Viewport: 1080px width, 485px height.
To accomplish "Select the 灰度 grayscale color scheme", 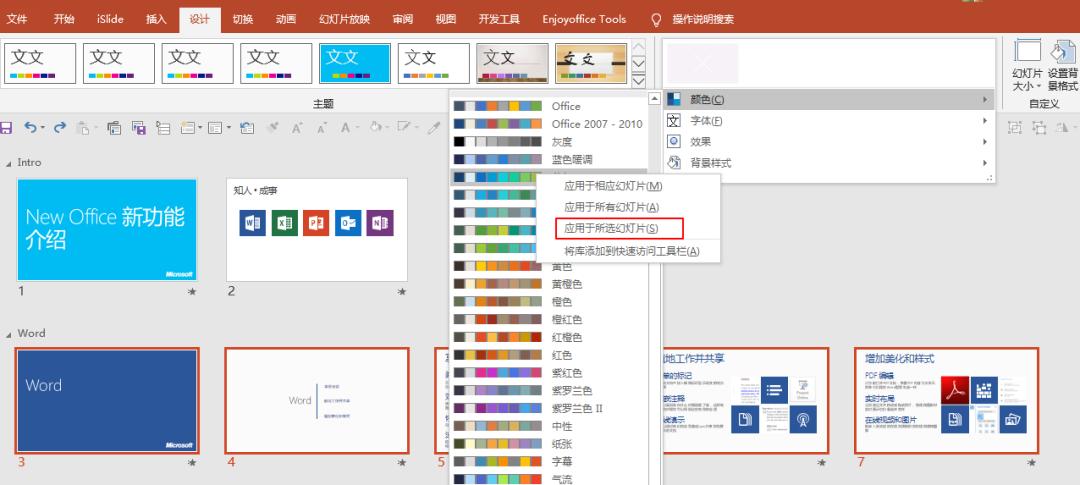I will click(x=549, y=142).
